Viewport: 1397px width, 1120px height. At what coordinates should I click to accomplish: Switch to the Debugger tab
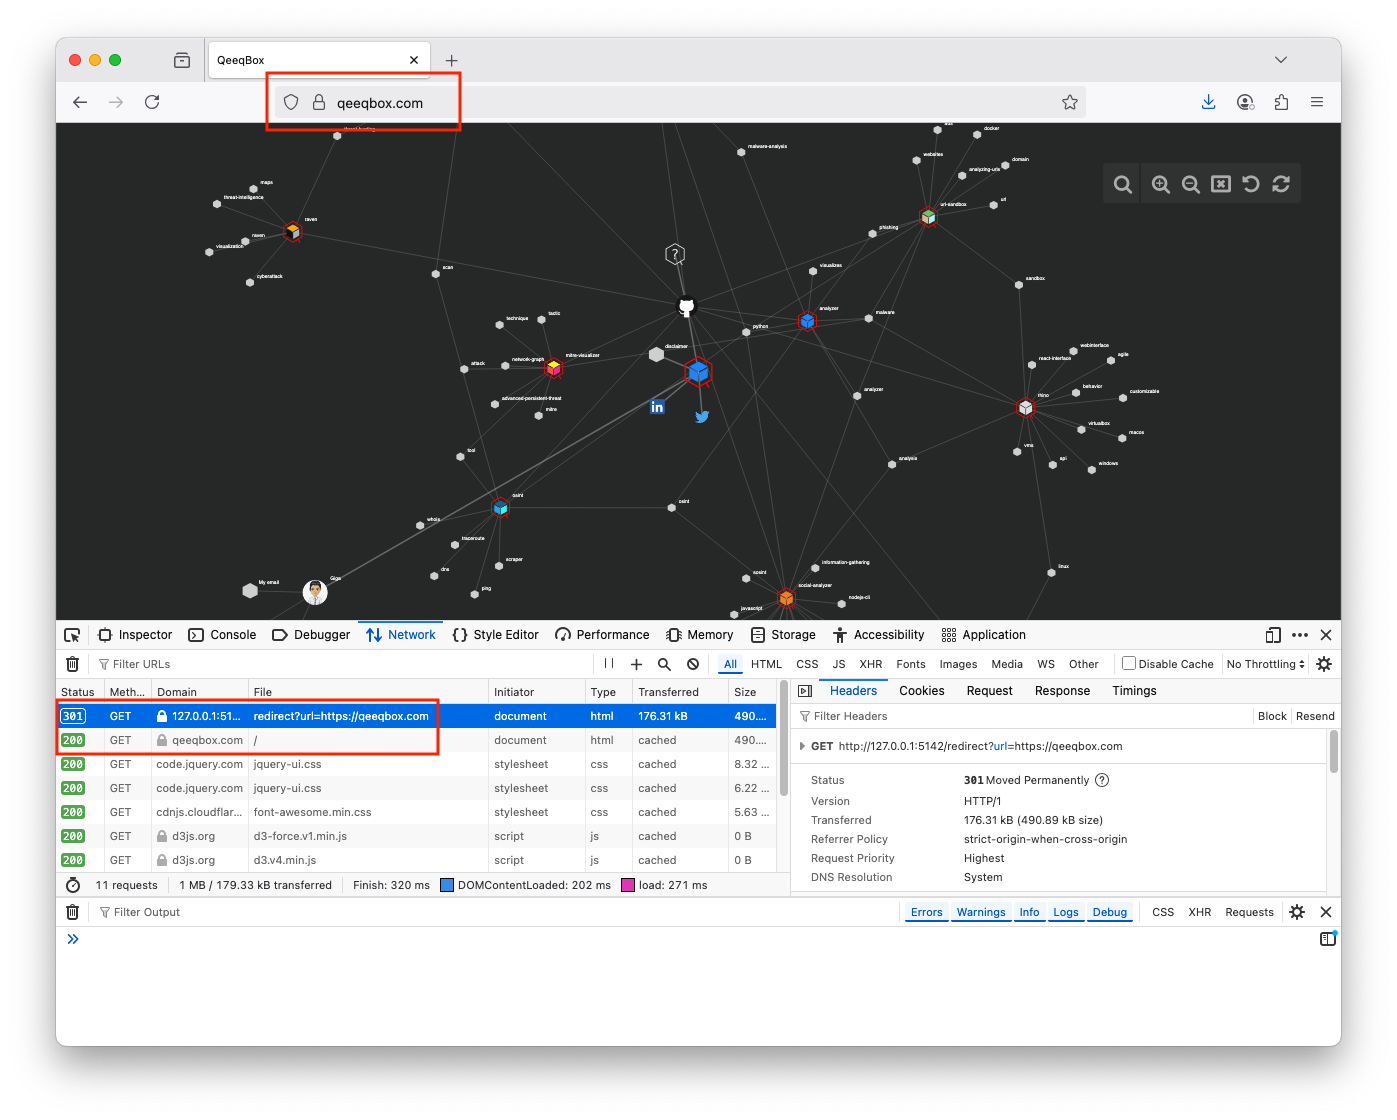tap(311, 635)
